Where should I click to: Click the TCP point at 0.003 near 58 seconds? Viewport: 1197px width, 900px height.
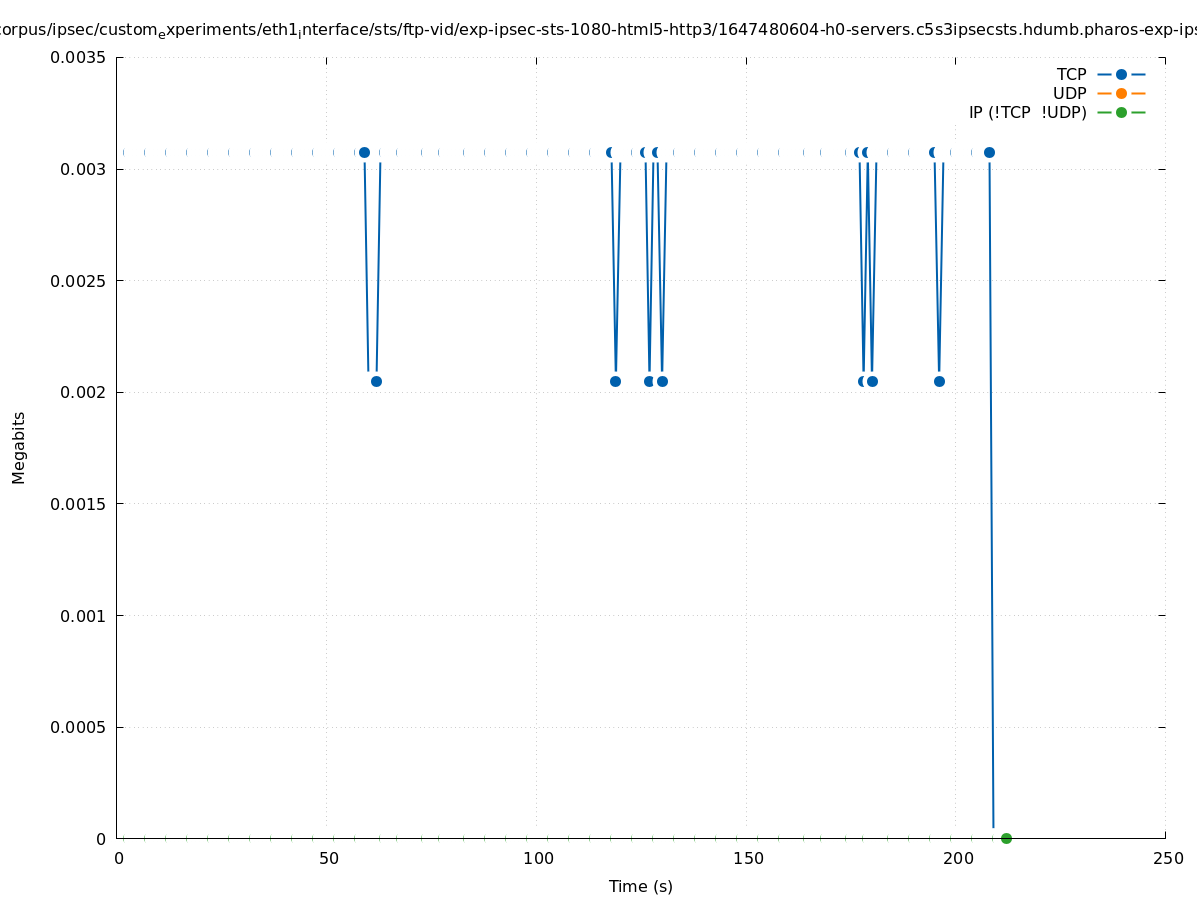click(x=364, y=153)
